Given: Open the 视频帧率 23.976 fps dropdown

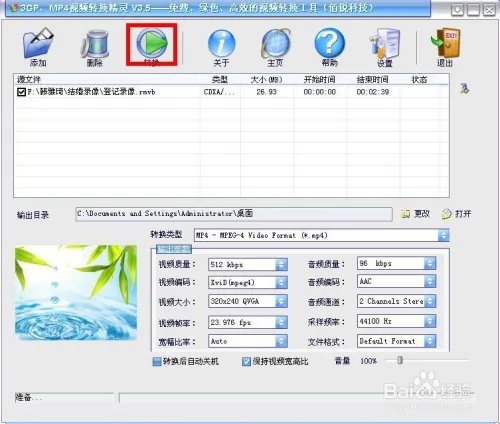Looking at the screenshot, I should point(281,322).
